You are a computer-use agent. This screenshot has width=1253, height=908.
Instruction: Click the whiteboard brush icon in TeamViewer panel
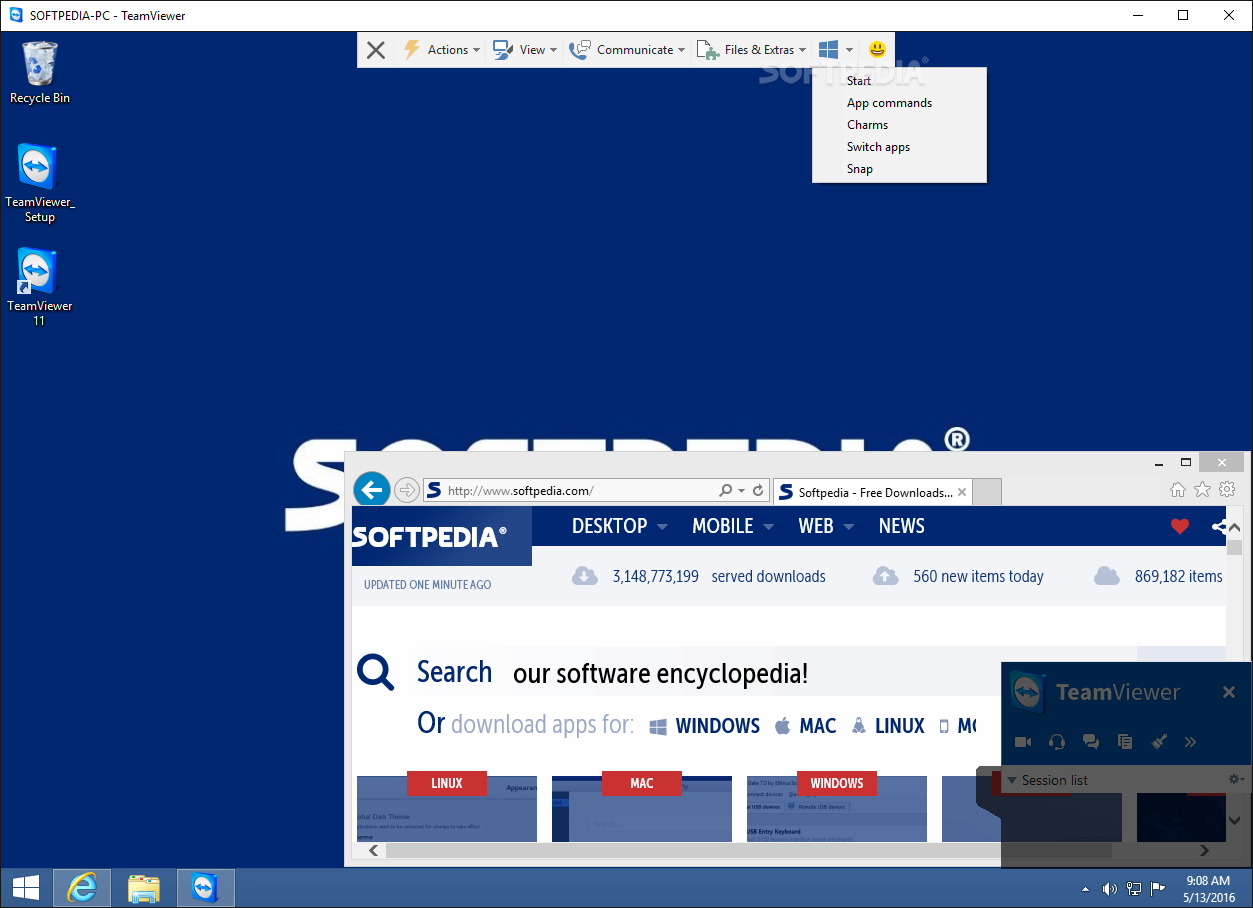(x=1159, y=742)
